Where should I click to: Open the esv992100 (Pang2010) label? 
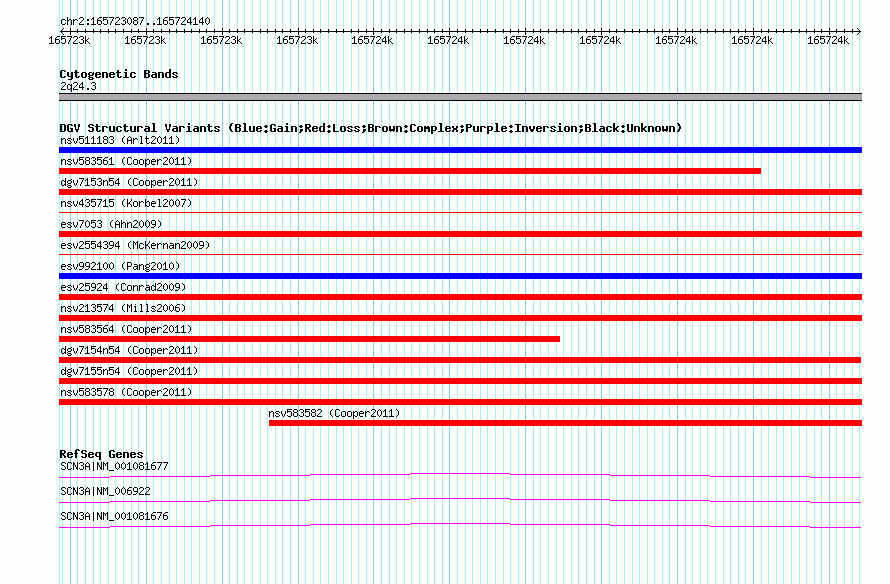click(x=120, y=266)
